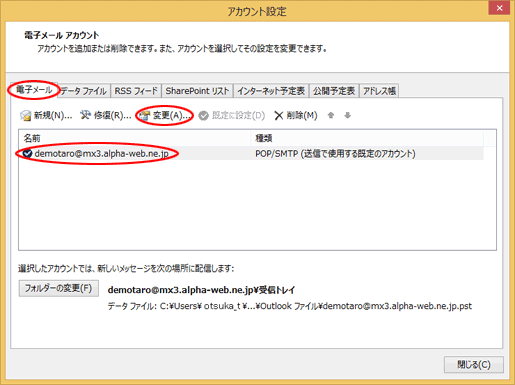Open the RSS フィード tab

pyautogui.click(x=136, y=91)
